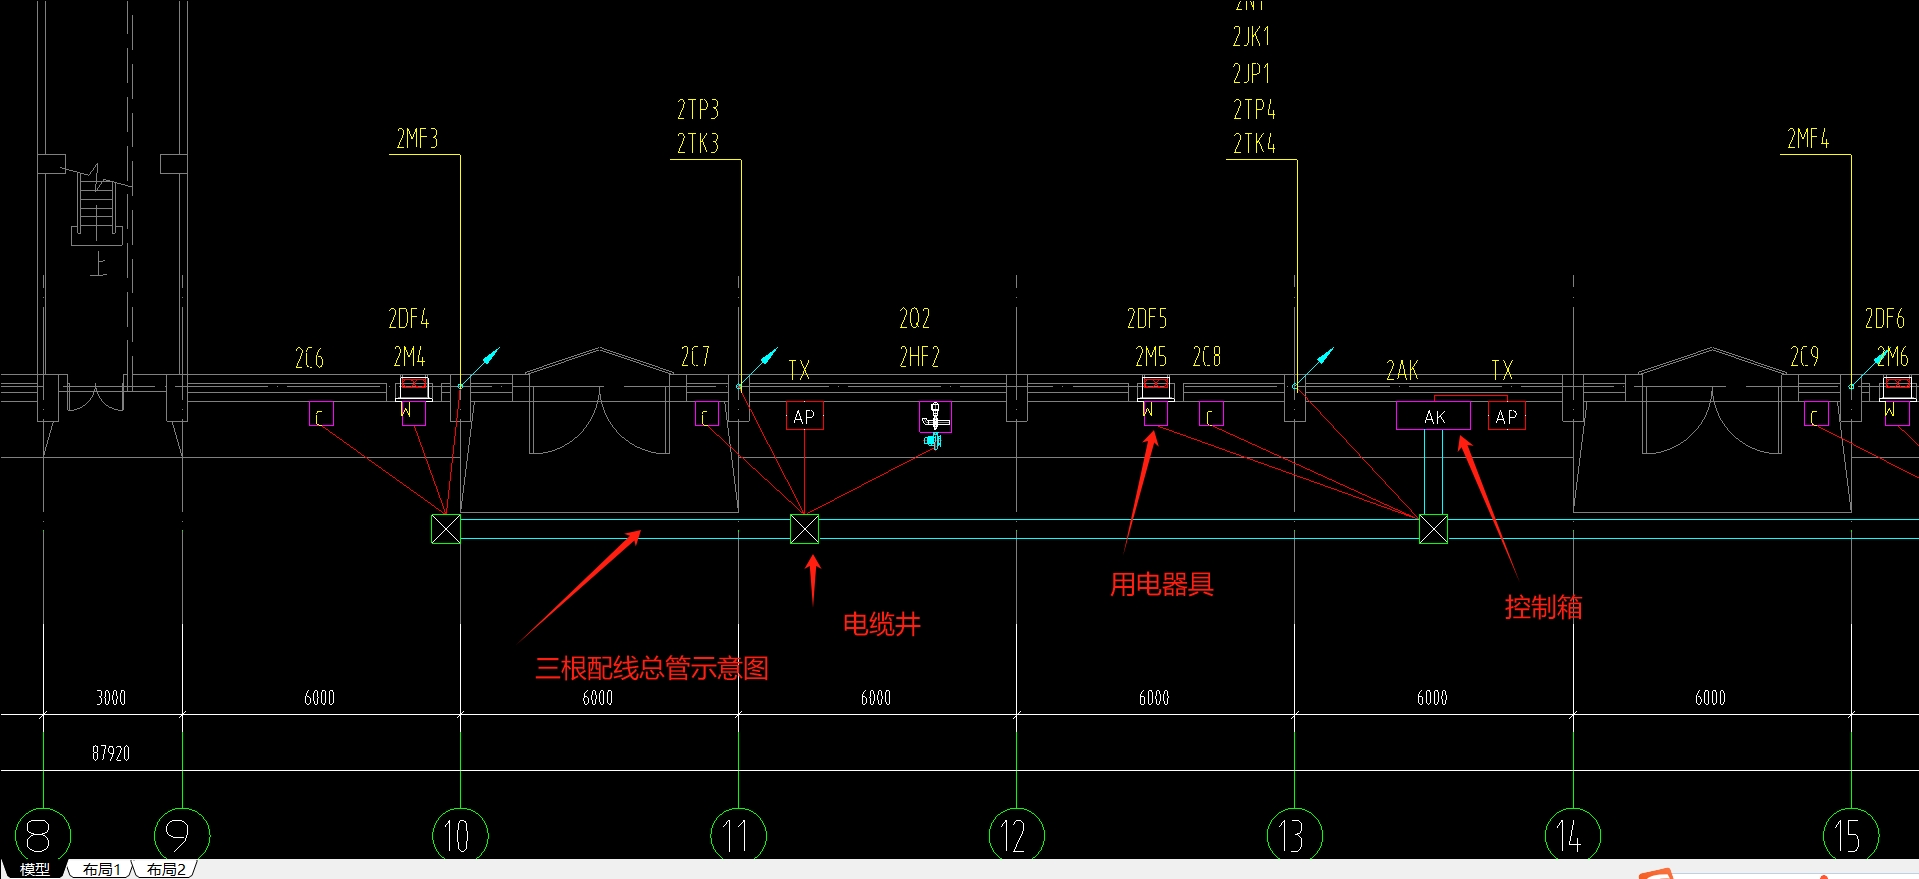Select the cyan arrow marker near axis 10
1919x879 pixels.
pyautogui.click(x=480, y=367)
